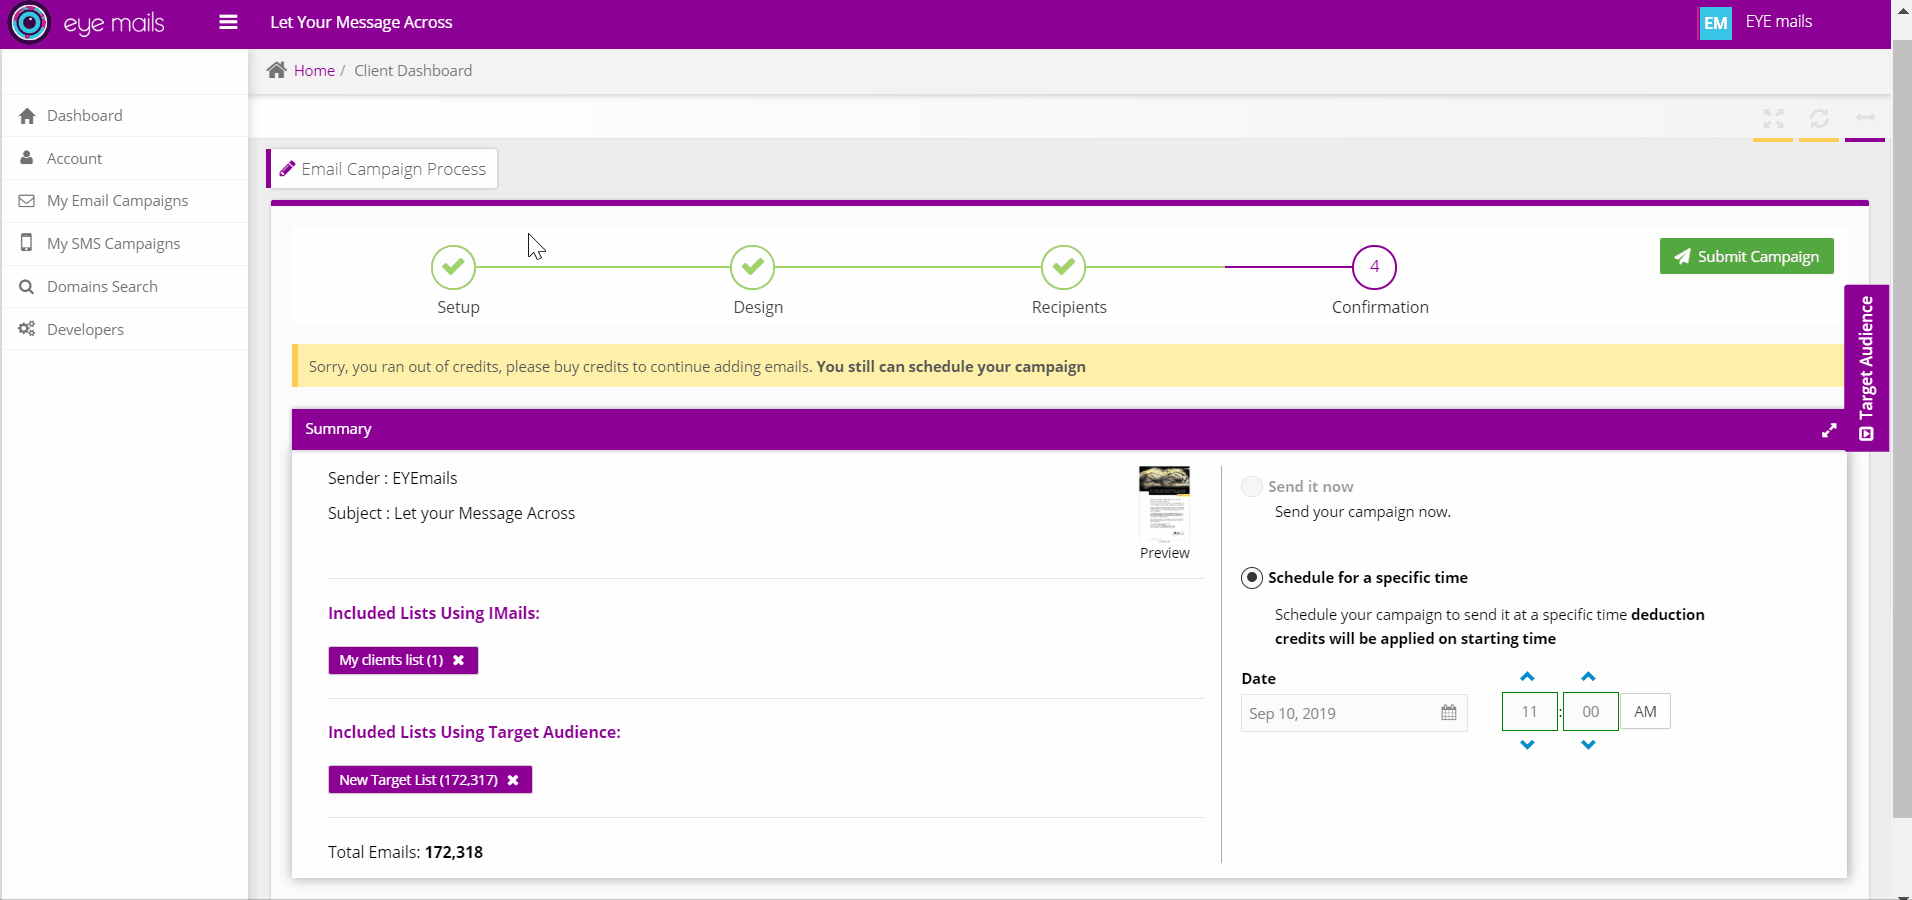Click the EM user avatar icon
This screenshot has width=1912, height=900.
pyautogui.click(x=1715, y=23)
